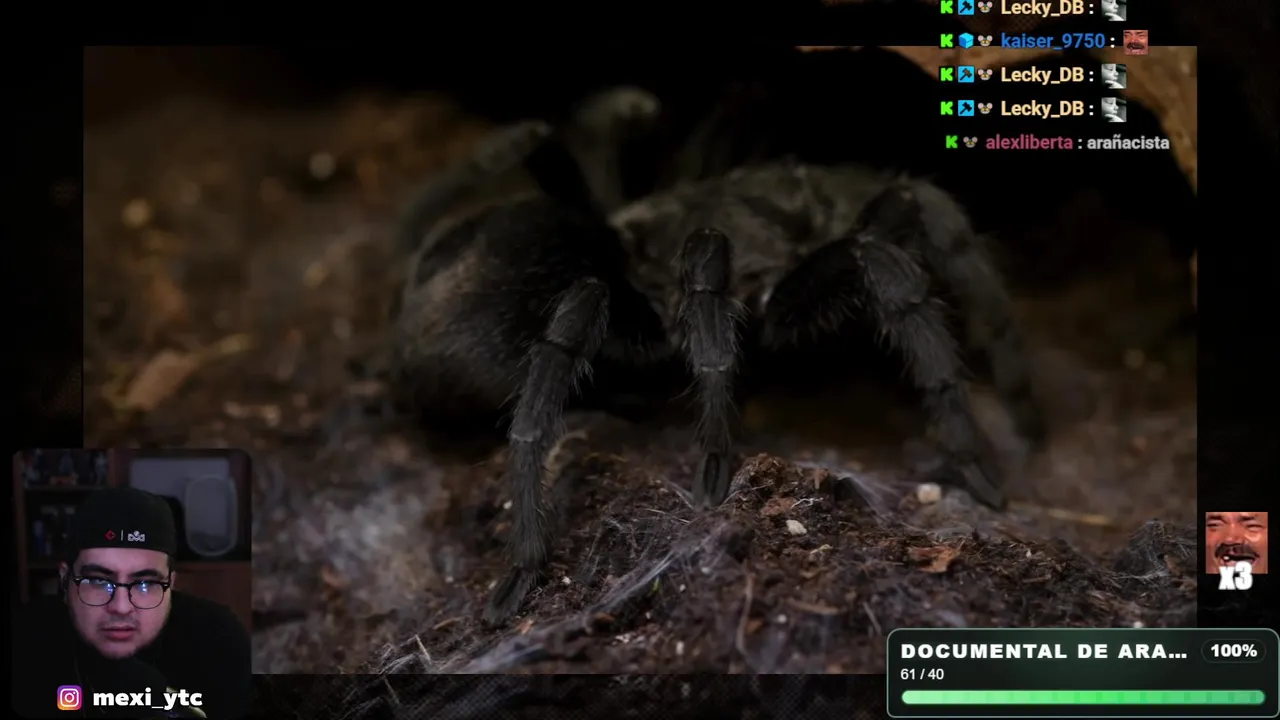Click the Instagram icon beside mexi_ytc
The height and width of the screenshot is (720, 1280).
pos(69,698)
